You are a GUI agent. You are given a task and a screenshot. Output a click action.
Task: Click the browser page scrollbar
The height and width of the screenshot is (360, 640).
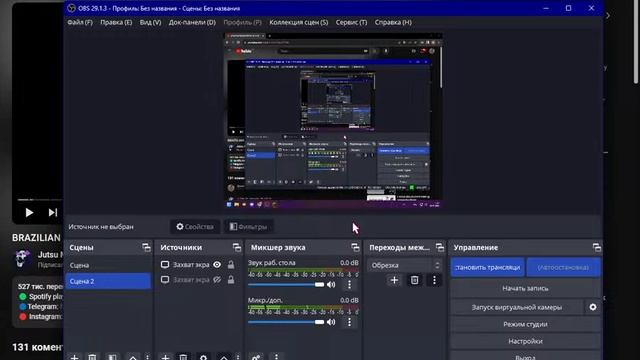(x=636, y=42)
